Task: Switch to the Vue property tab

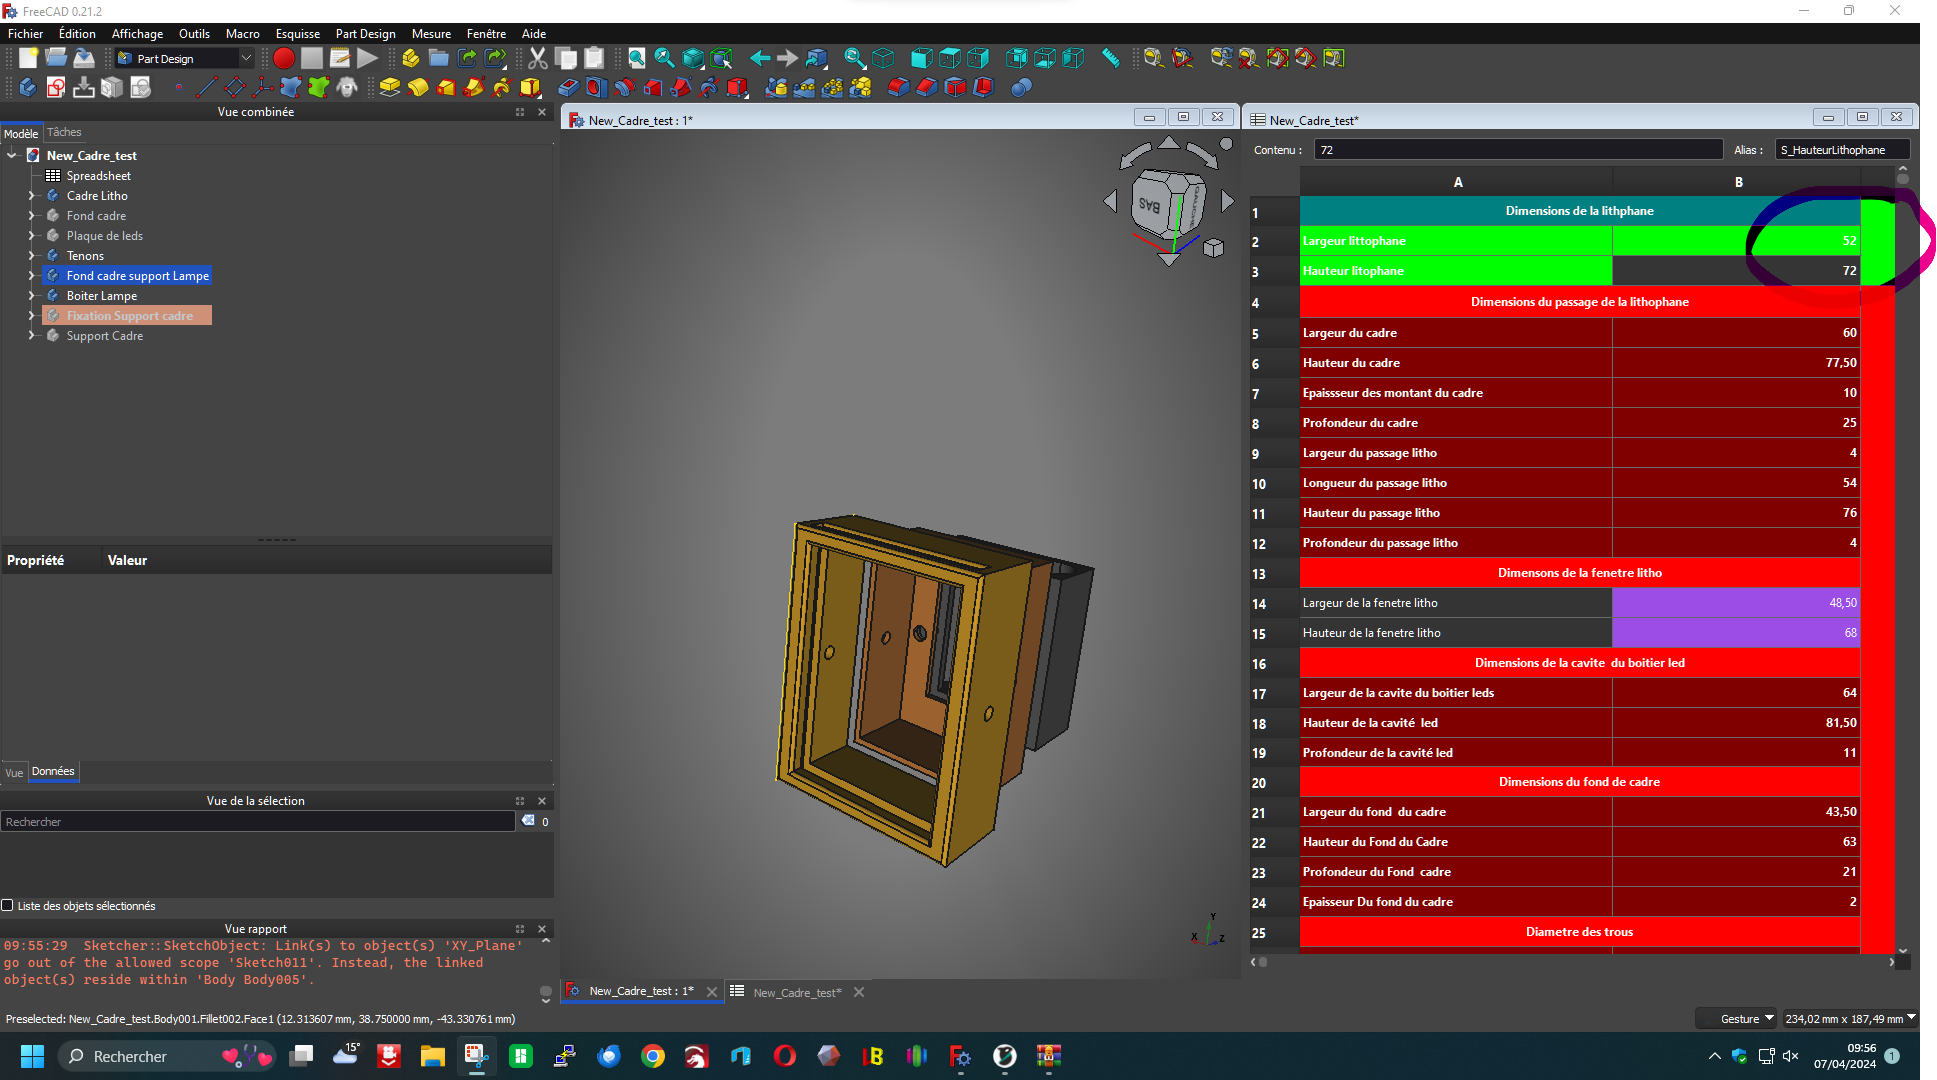Action: 14,772
